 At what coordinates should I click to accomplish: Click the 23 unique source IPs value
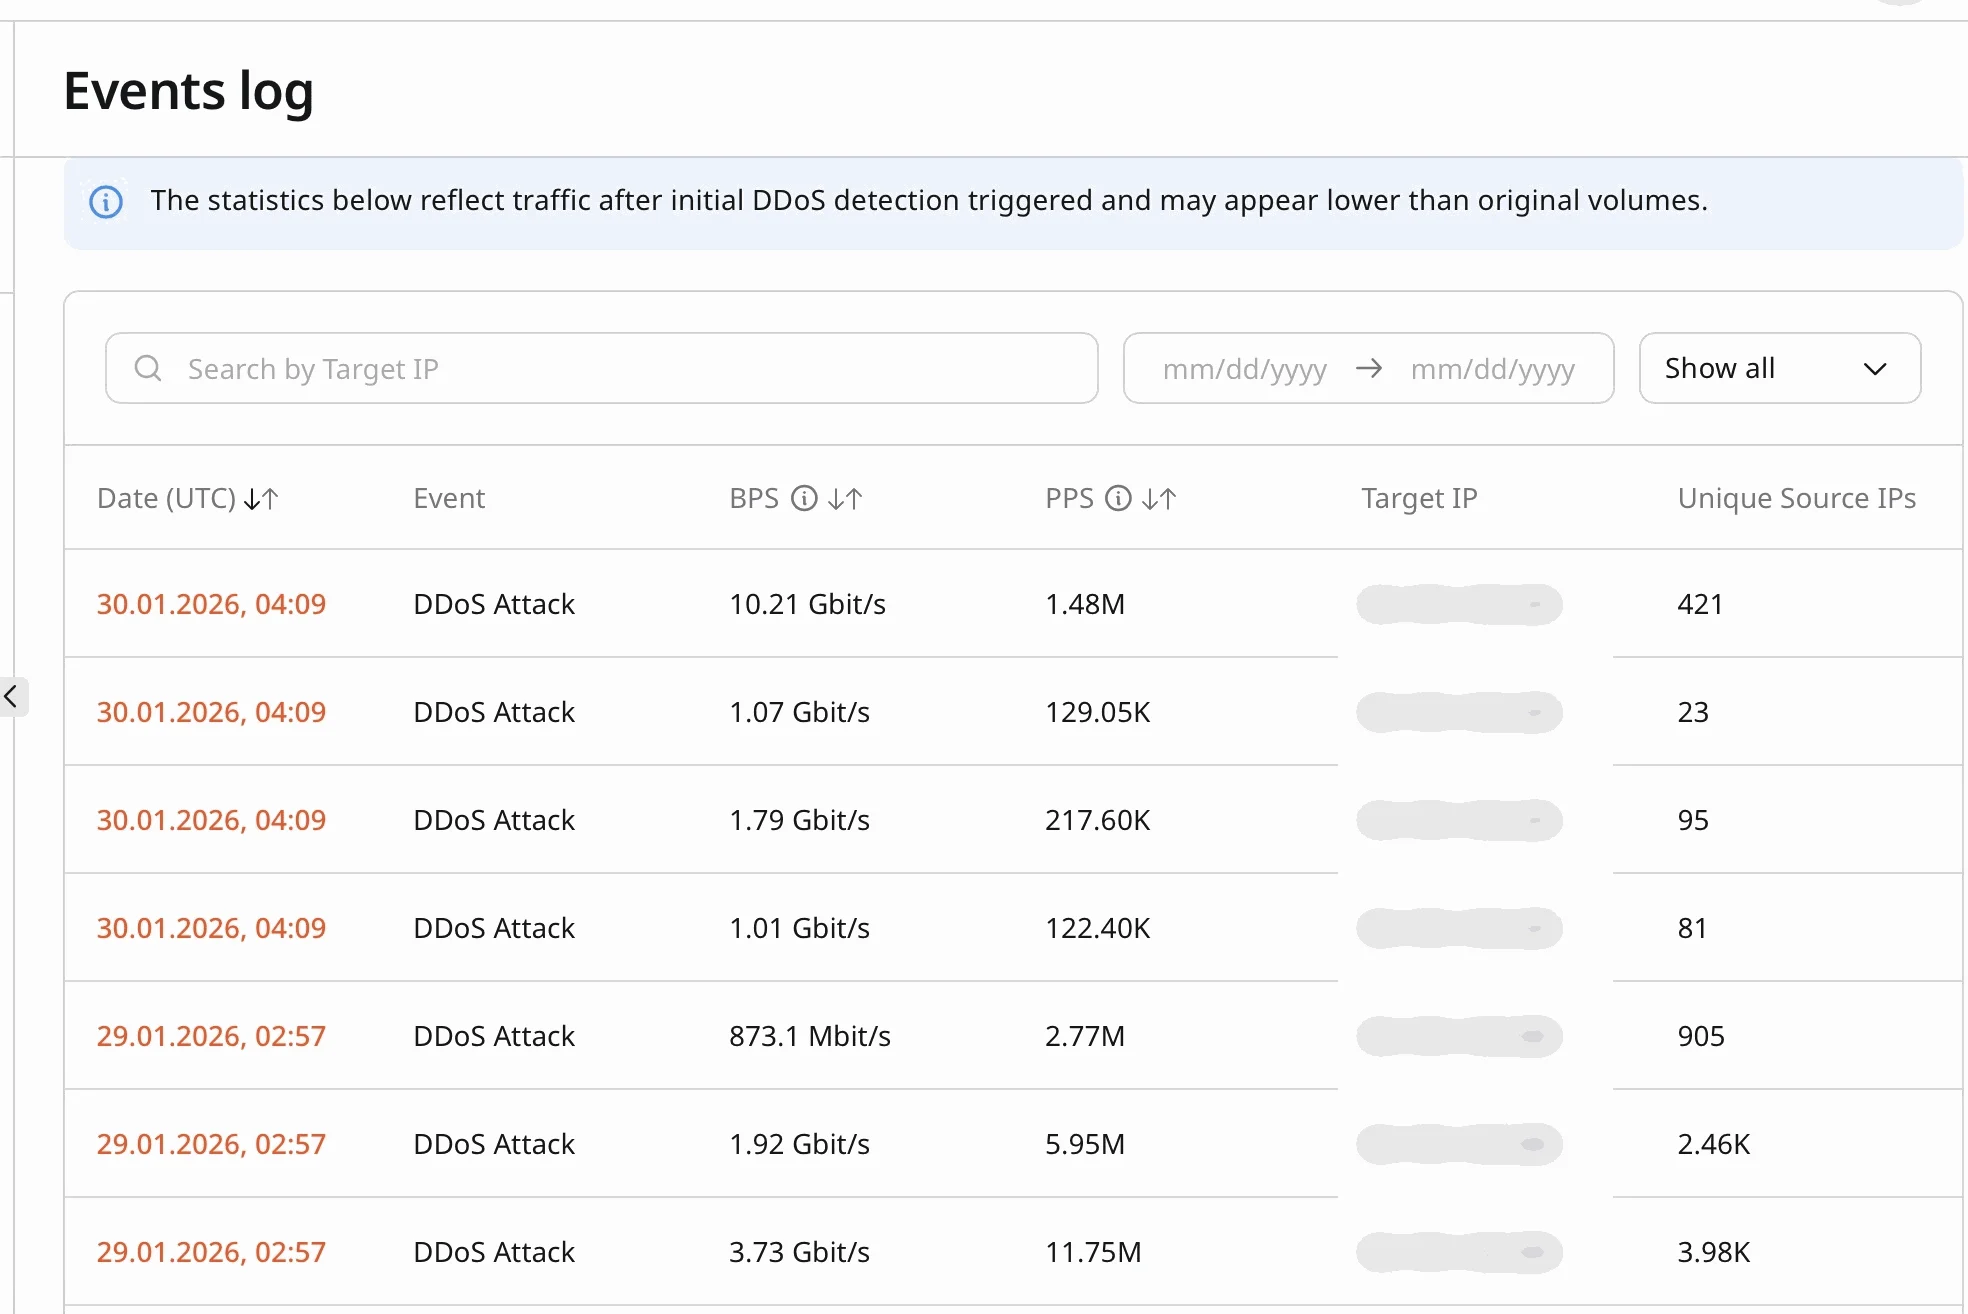pyautogui.click(x=1693, y=712)
